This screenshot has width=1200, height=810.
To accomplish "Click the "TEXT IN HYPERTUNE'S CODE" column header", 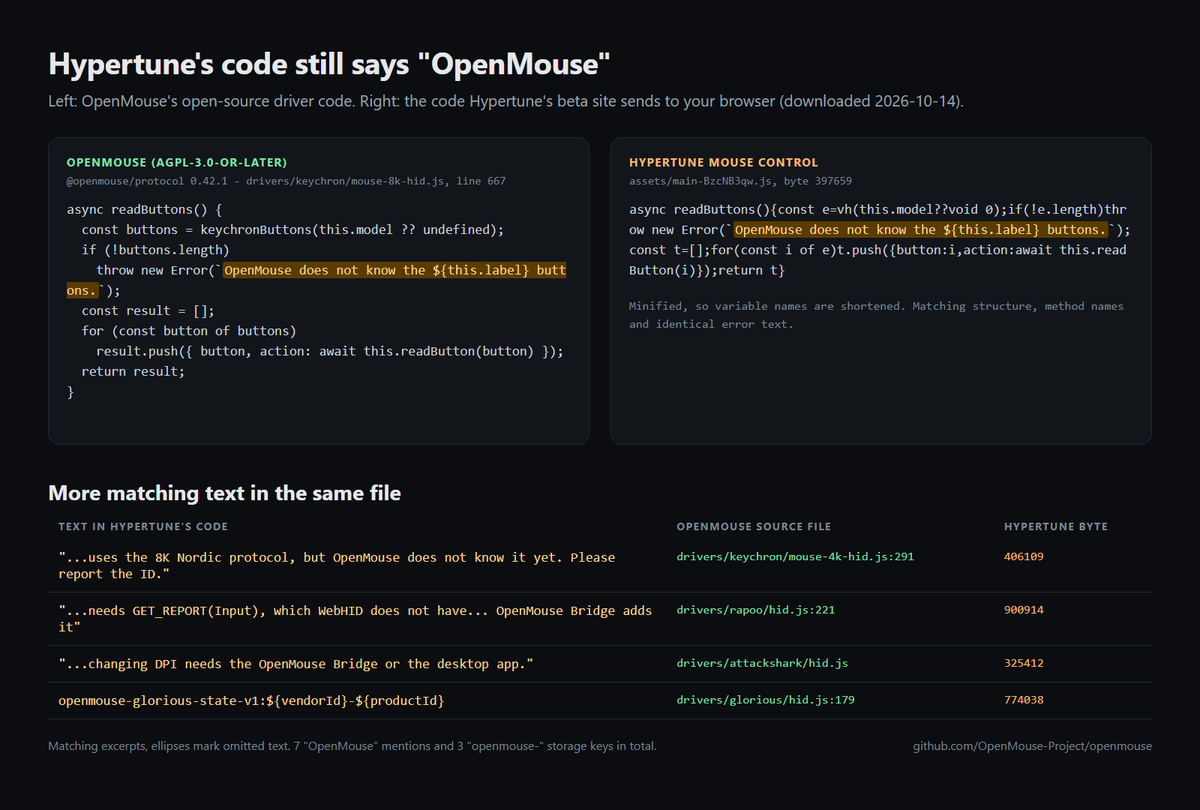I will coord(143,527).
